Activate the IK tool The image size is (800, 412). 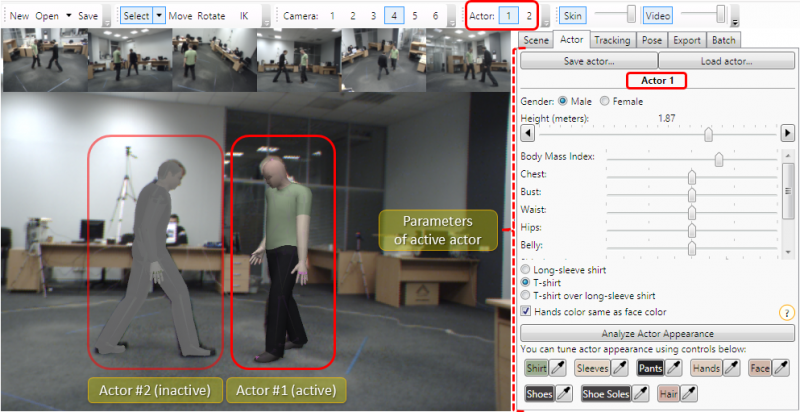244,16
